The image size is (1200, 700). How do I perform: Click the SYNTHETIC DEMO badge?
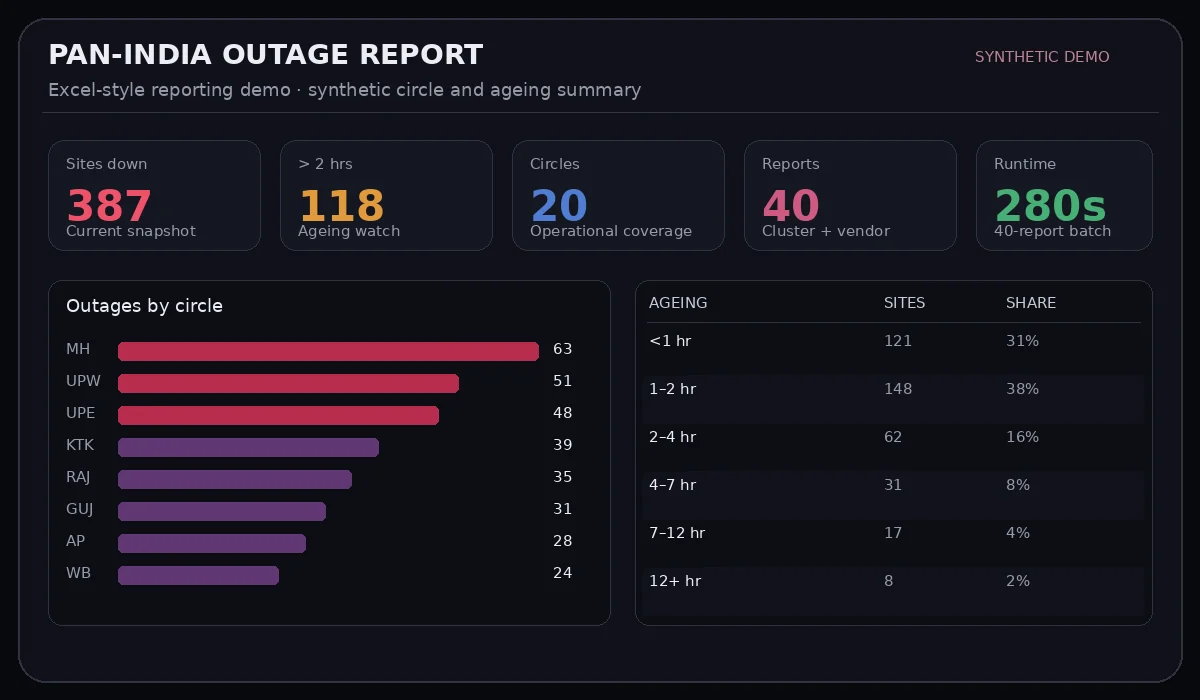coord(1042,57)
